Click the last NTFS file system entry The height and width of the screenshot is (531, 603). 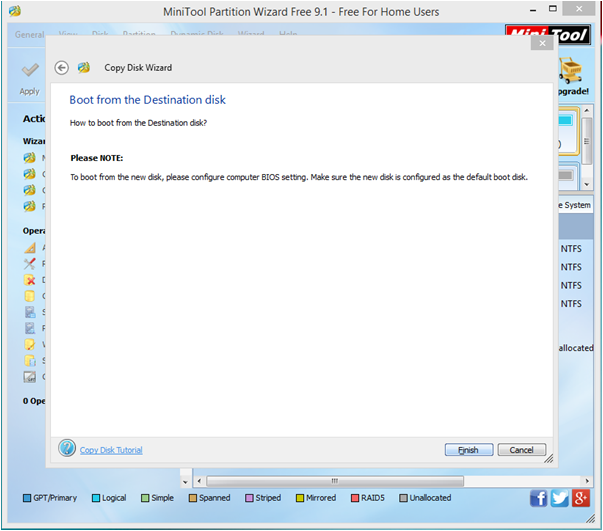point(571,304)
